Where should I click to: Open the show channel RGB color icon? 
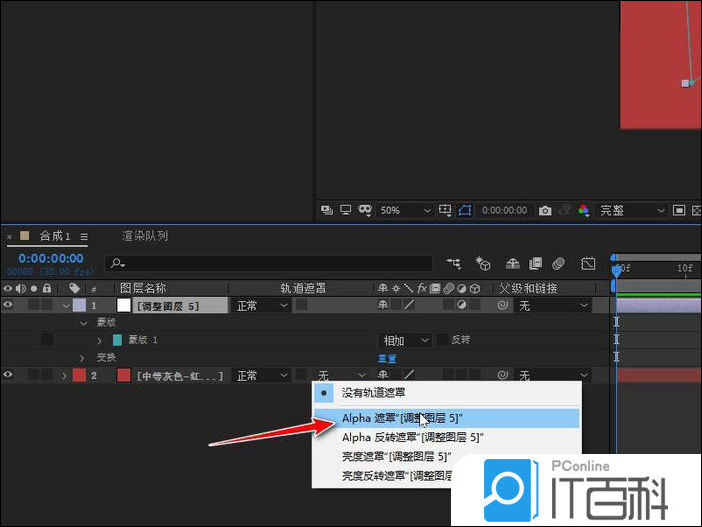(583, 210)
